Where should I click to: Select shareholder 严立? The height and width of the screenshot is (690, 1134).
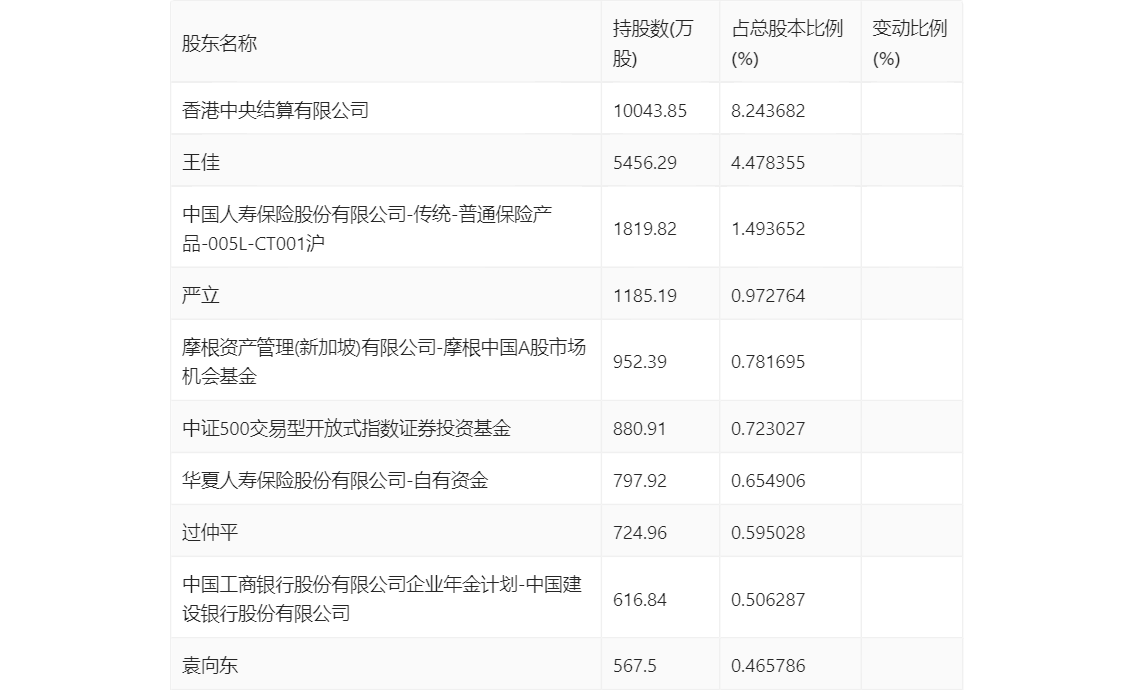200,295
